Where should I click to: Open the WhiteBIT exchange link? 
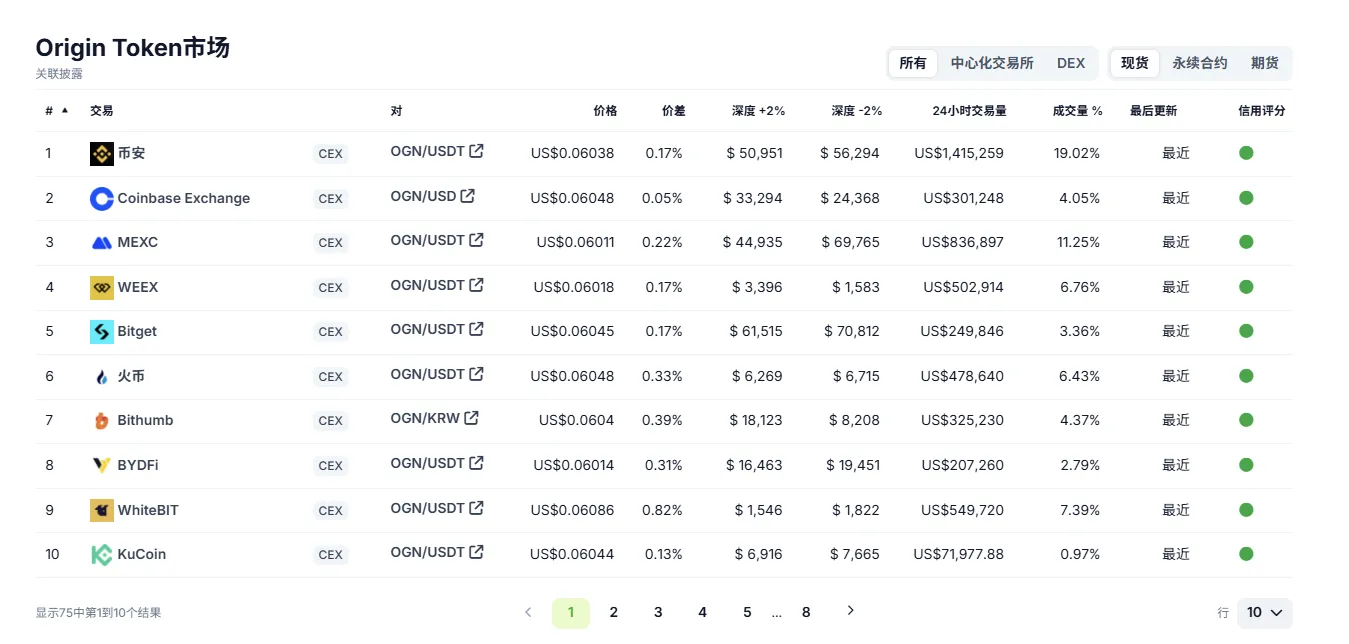pyautogui.click(x=147, y=510)
